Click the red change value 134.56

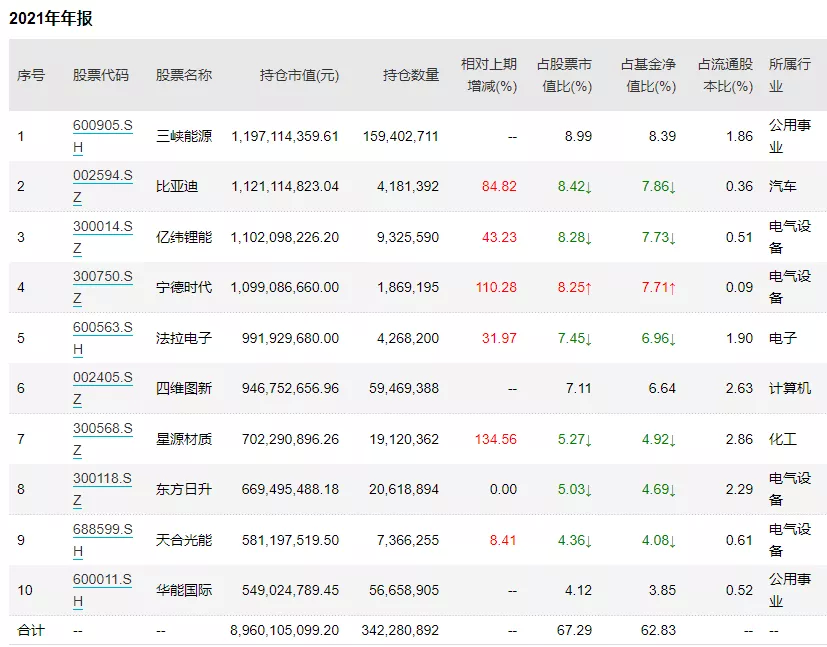tap(496, 439)
